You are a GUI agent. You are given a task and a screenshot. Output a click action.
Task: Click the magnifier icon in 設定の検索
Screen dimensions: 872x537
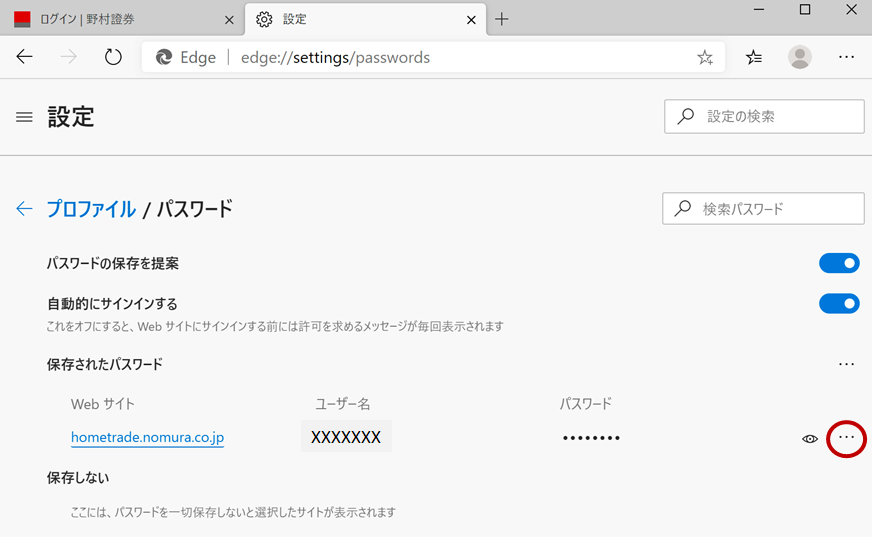pyautogui.click(x=686, y=116)
